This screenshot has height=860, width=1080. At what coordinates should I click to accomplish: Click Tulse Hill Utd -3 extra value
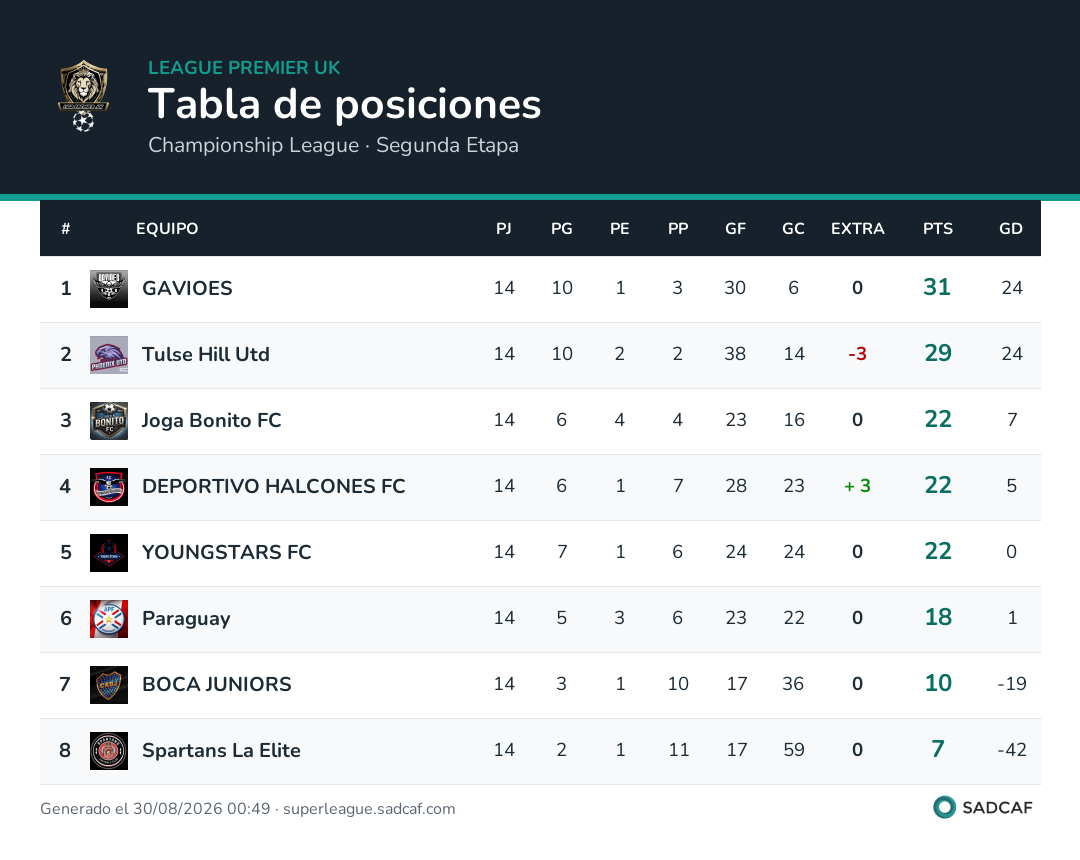pos(857,354)
